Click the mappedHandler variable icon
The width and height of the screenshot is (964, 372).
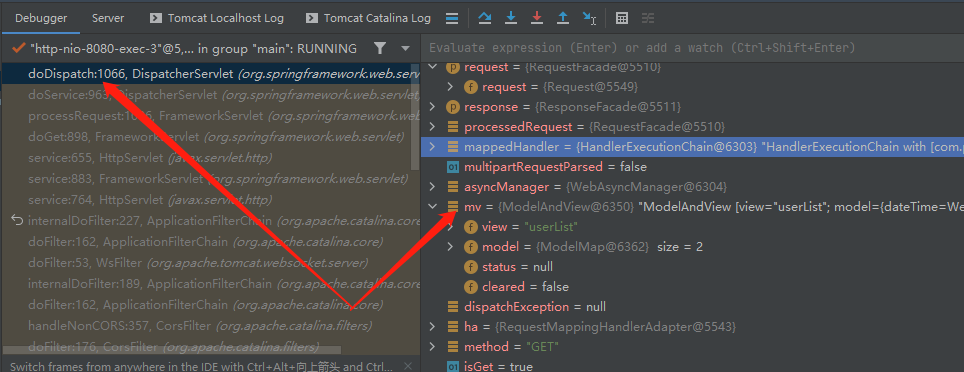point(453,146)
